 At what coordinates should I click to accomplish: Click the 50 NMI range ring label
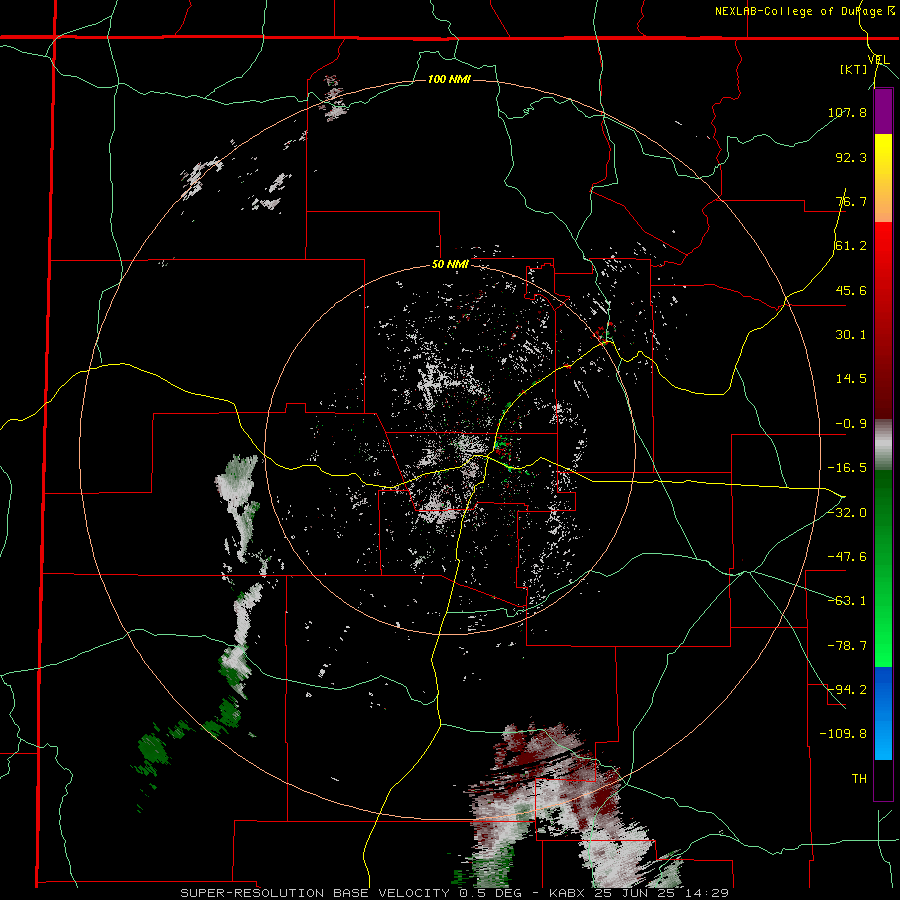(450, 265)
